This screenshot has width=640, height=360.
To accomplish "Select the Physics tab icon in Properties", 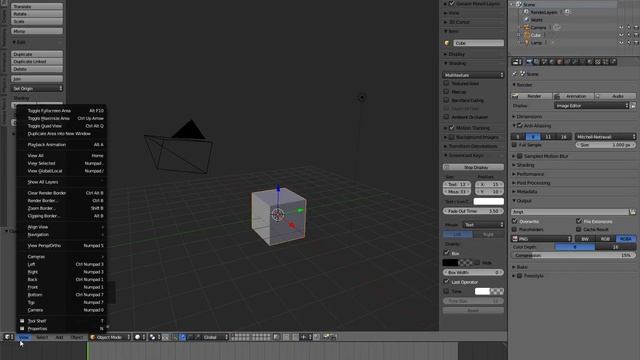I will 613,62.
